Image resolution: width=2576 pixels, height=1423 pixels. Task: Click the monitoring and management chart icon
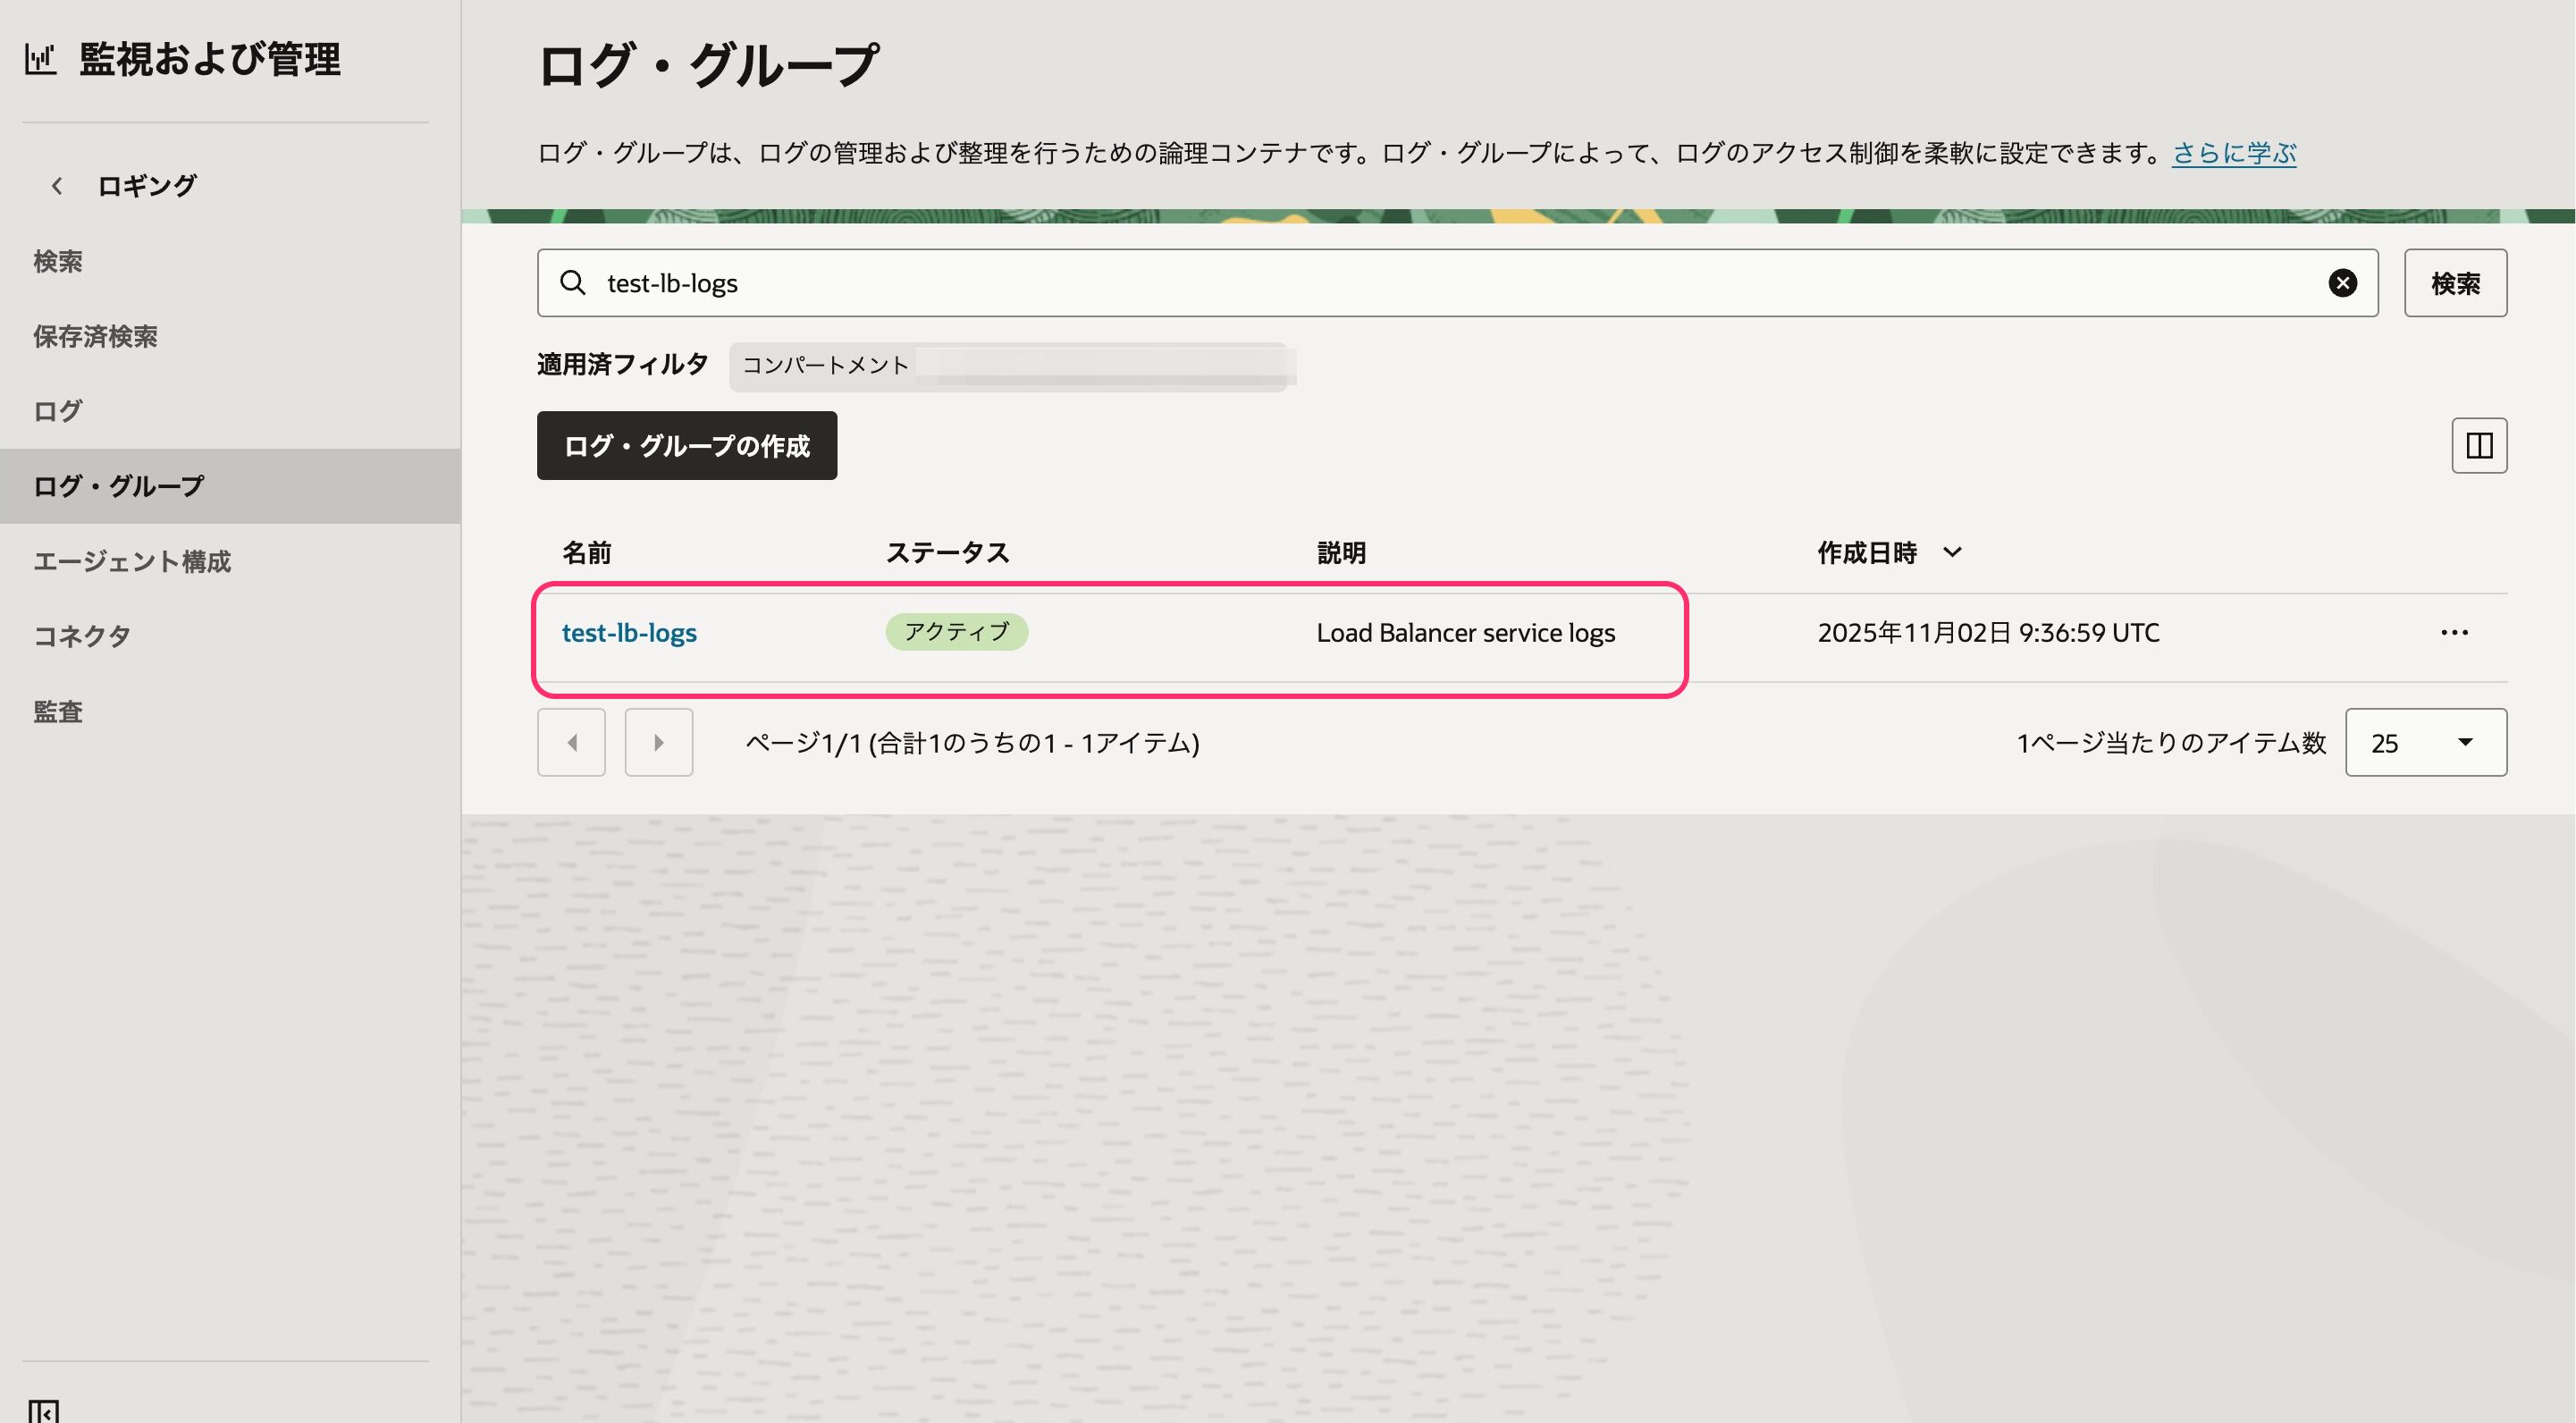[x=41, y=59]
